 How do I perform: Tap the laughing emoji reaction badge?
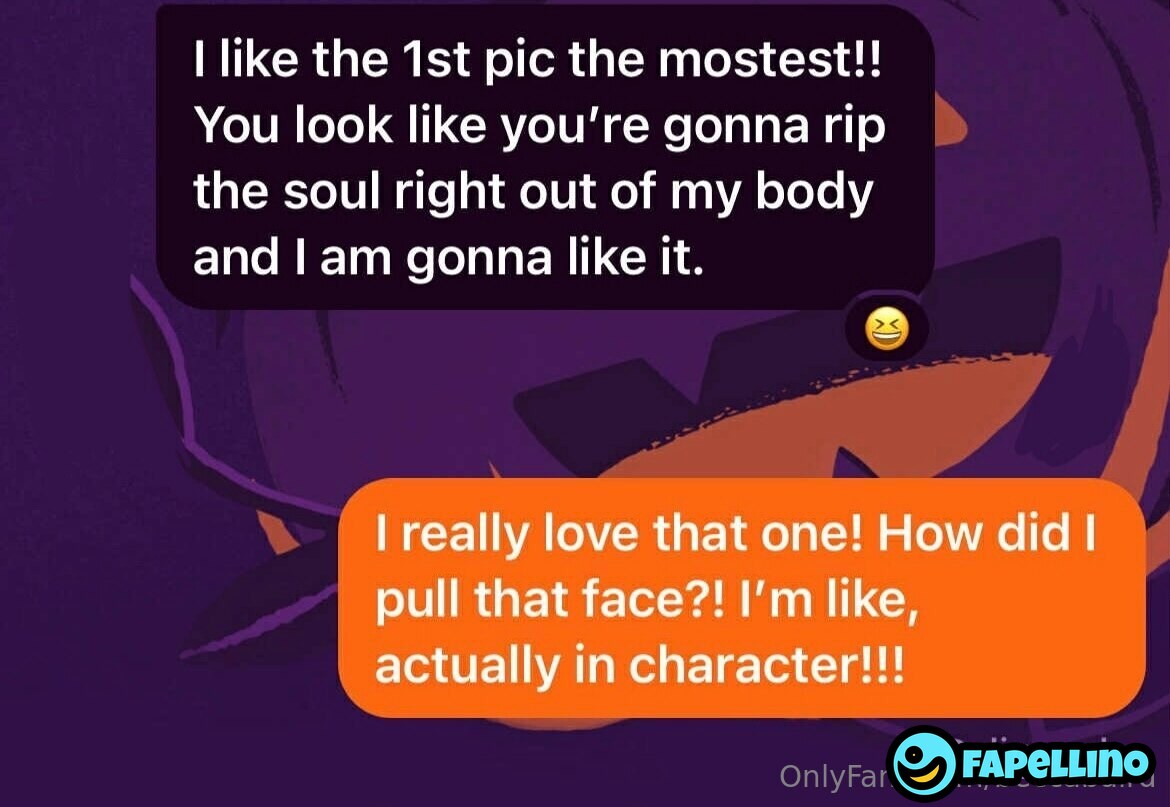(887, 329)
